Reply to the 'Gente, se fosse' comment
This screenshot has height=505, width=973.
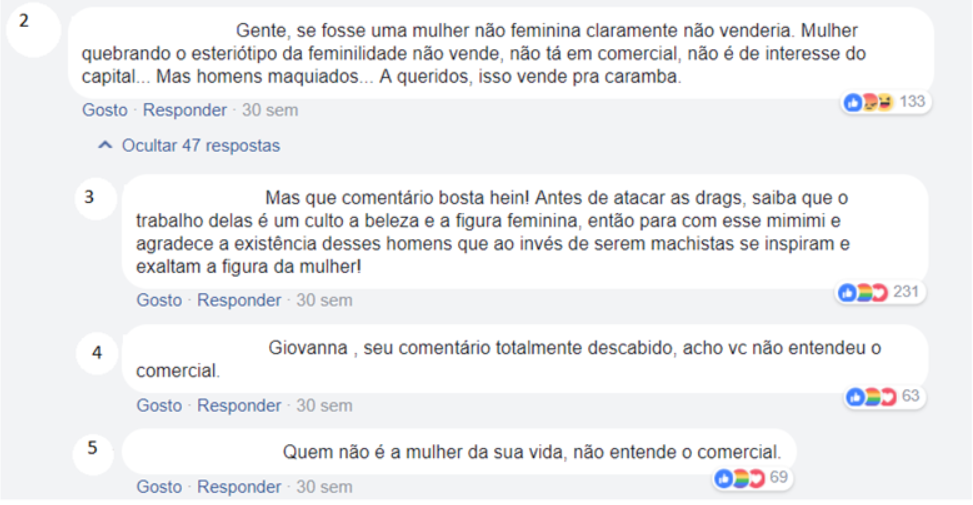(185, 110)
